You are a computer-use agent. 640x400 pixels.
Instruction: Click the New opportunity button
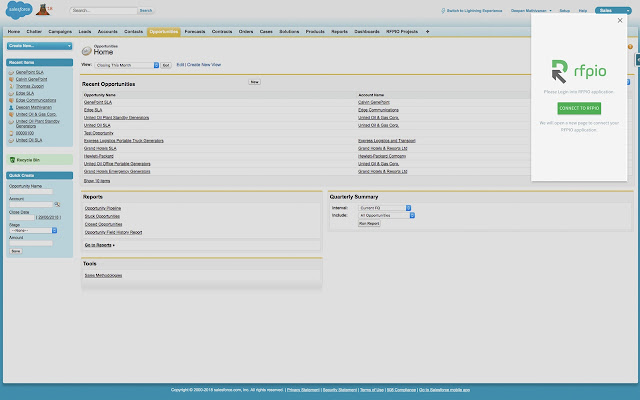[254, 82]
